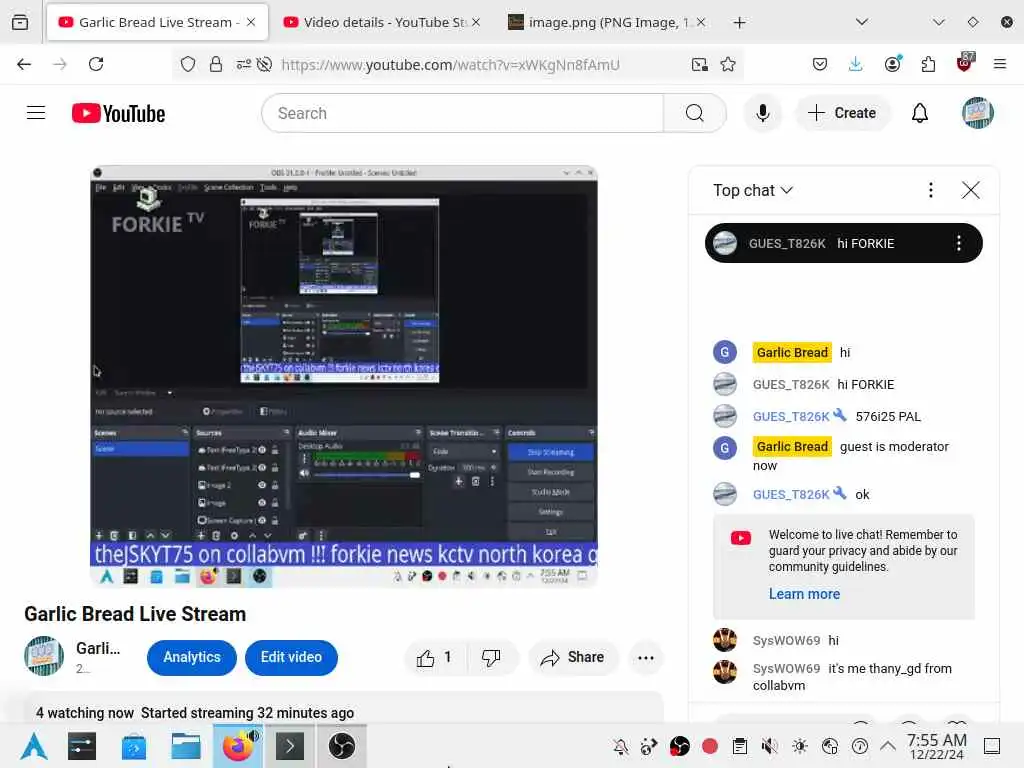List all tabs with dropdown arrow
Screen dimensions: 1024x768
[x=862, y=22]
